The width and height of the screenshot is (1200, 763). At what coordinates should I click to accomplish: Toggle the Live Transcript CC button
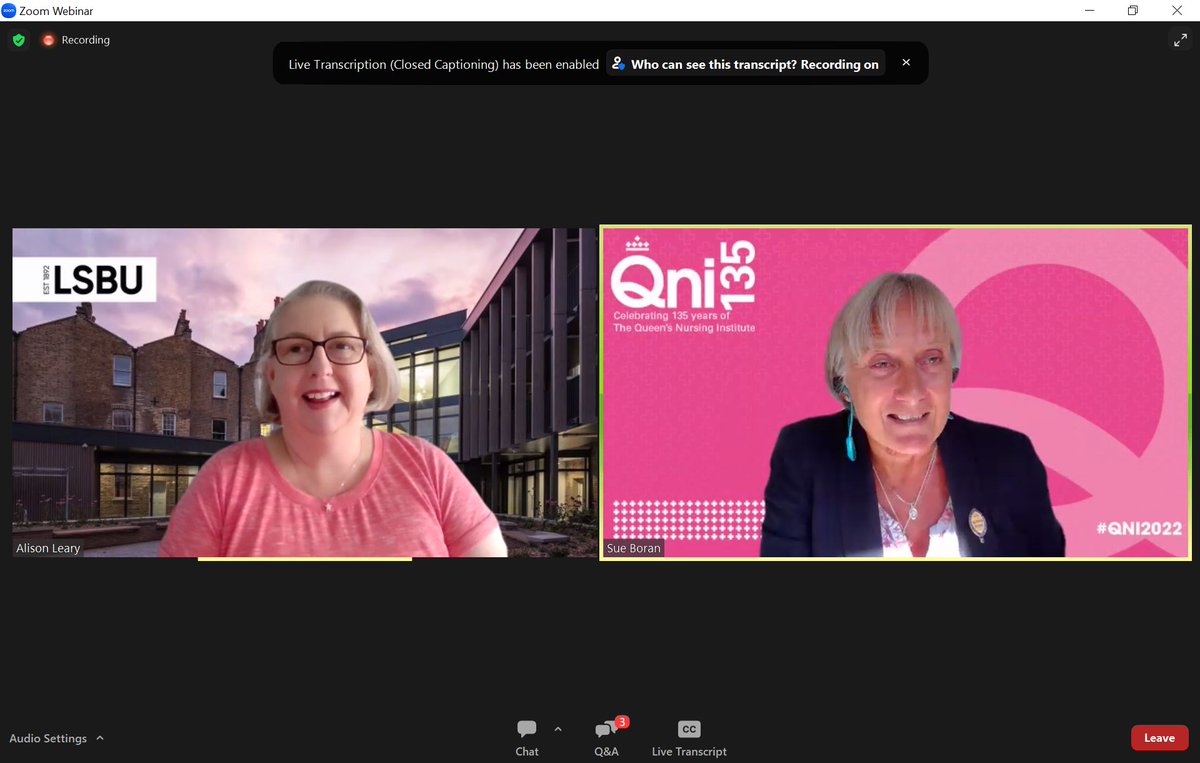(689, 738)
